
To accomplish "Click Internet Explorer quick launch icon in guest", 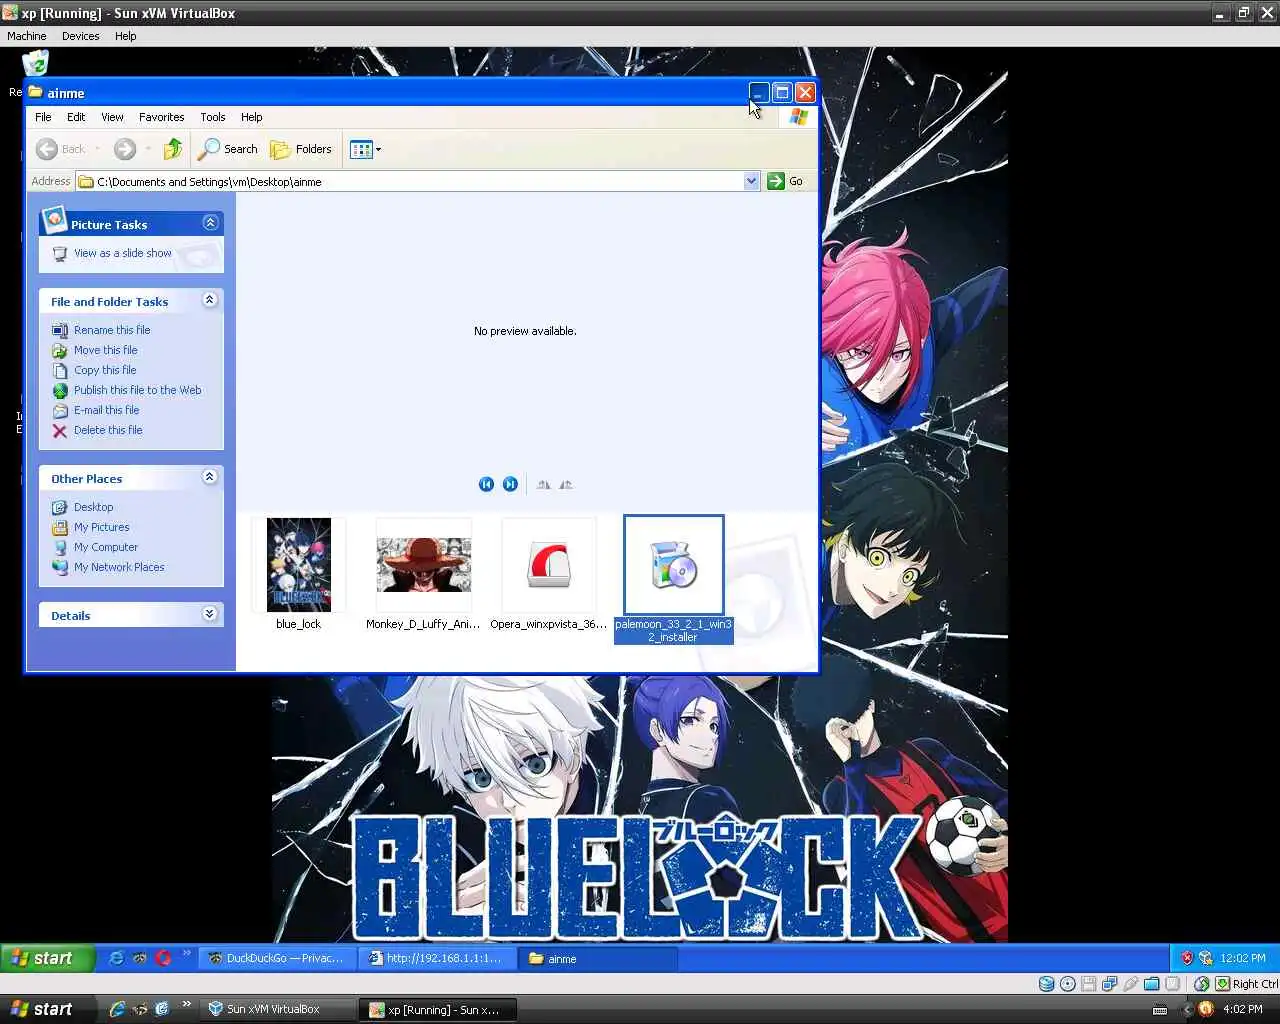I will tap(116, 958).
